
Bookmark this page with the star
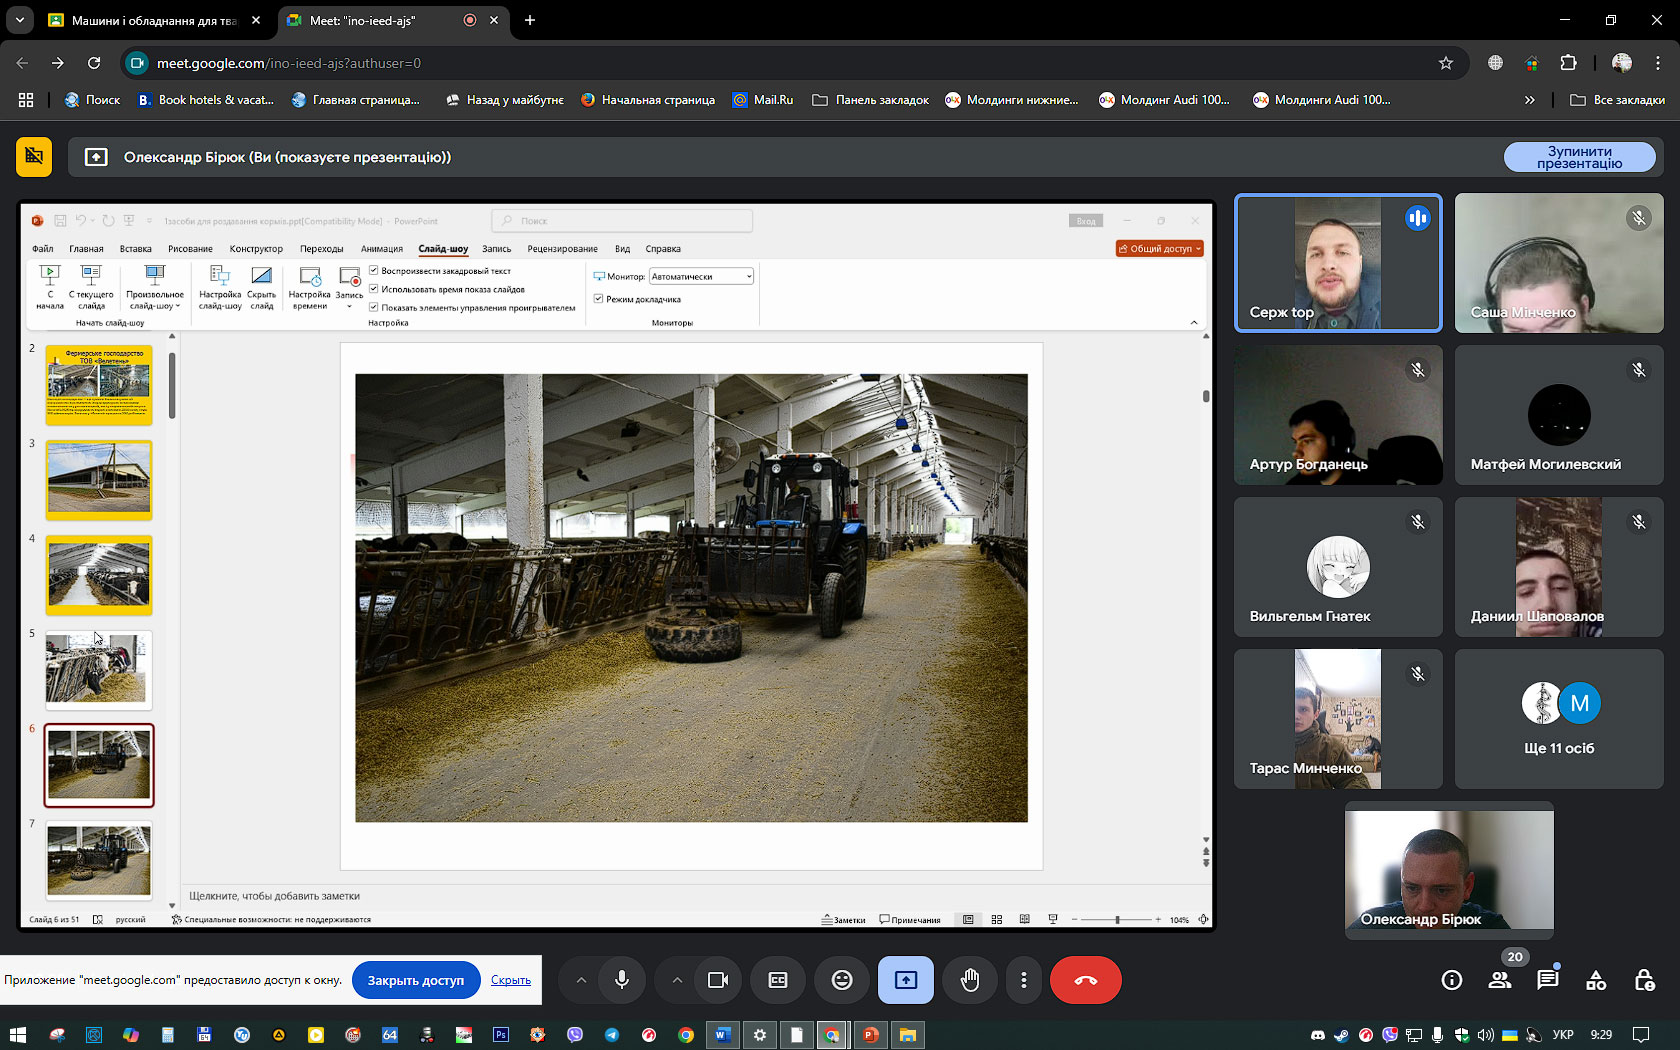point(1446,63)
